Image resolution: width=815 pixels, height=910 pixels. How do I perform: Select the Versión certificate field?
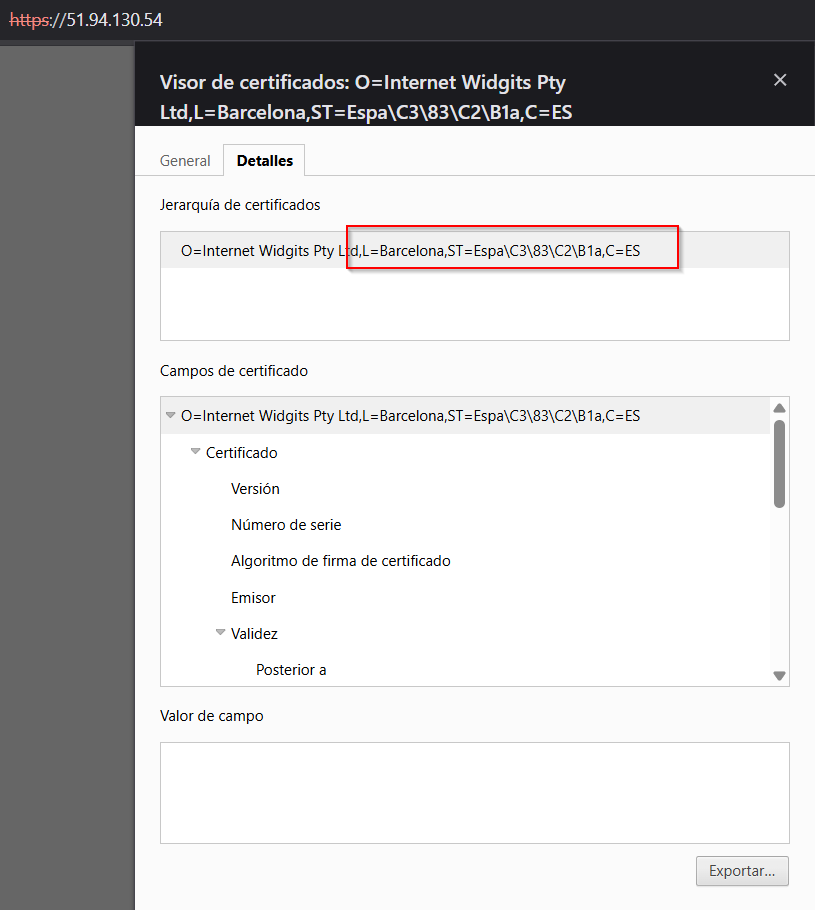coord(255,488)
